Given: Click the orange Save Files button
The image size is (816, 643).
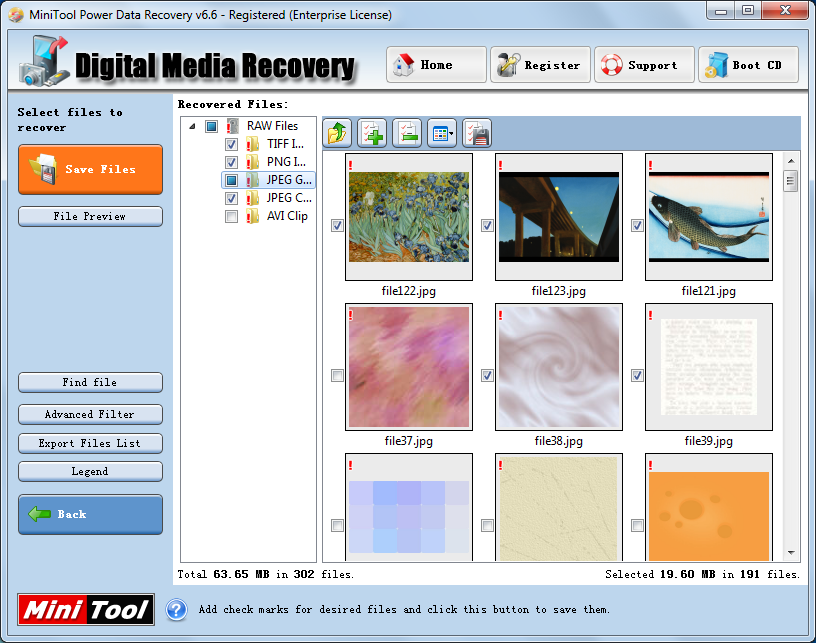Looking at the screenshot, I should tap(91, 170).
